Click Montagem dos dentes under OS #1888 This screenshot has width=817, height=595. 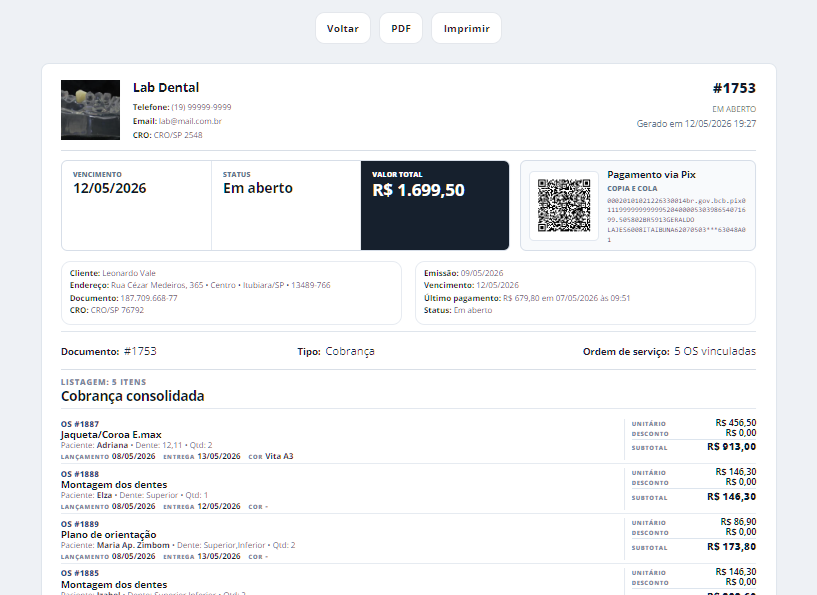click(x=114, y=485)
